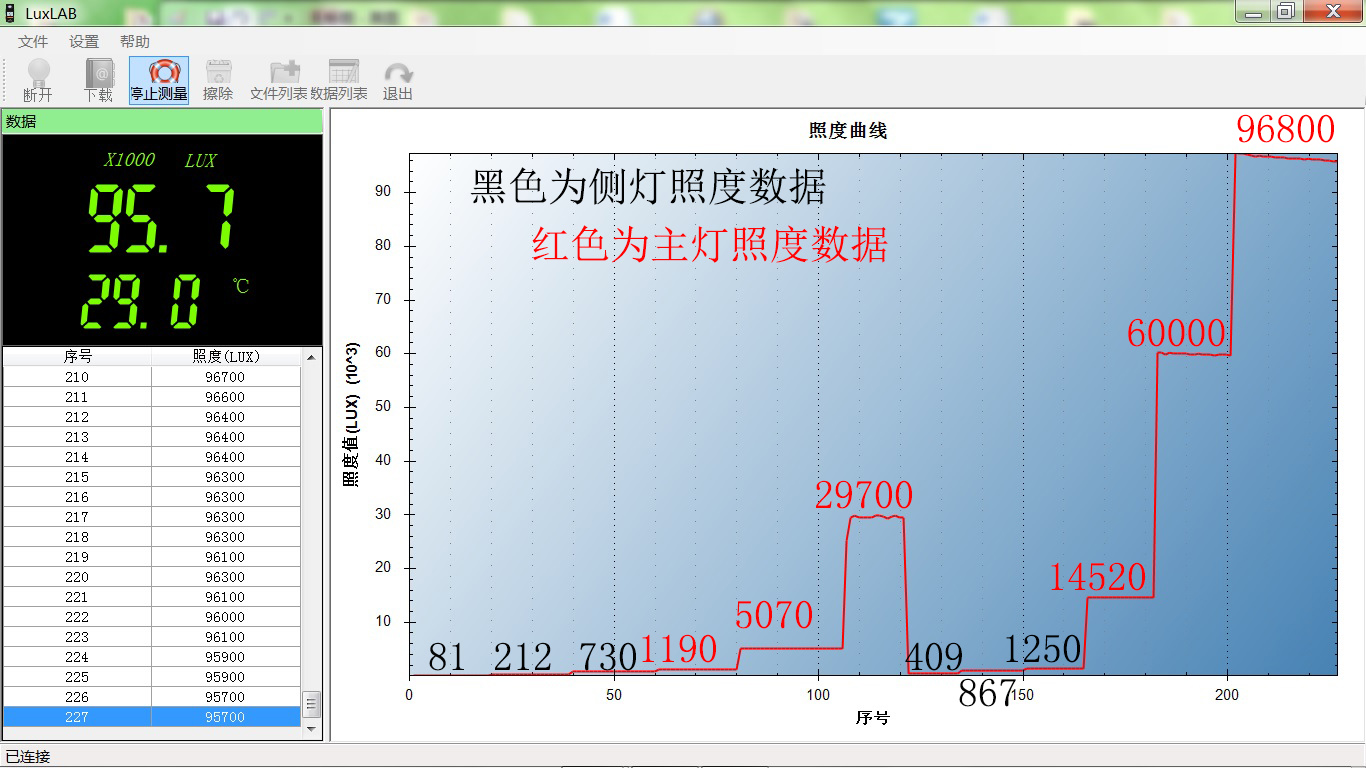Click the 退出 exit toolbar icon

pyautogui.click(x=398, y=80)
